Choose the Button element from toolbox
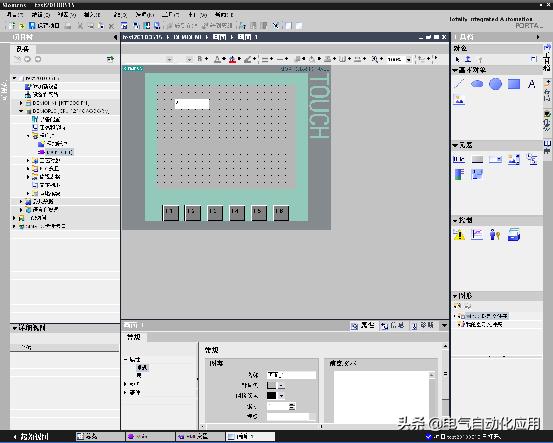This screenshot has width=553, height=443. [477, 160]
